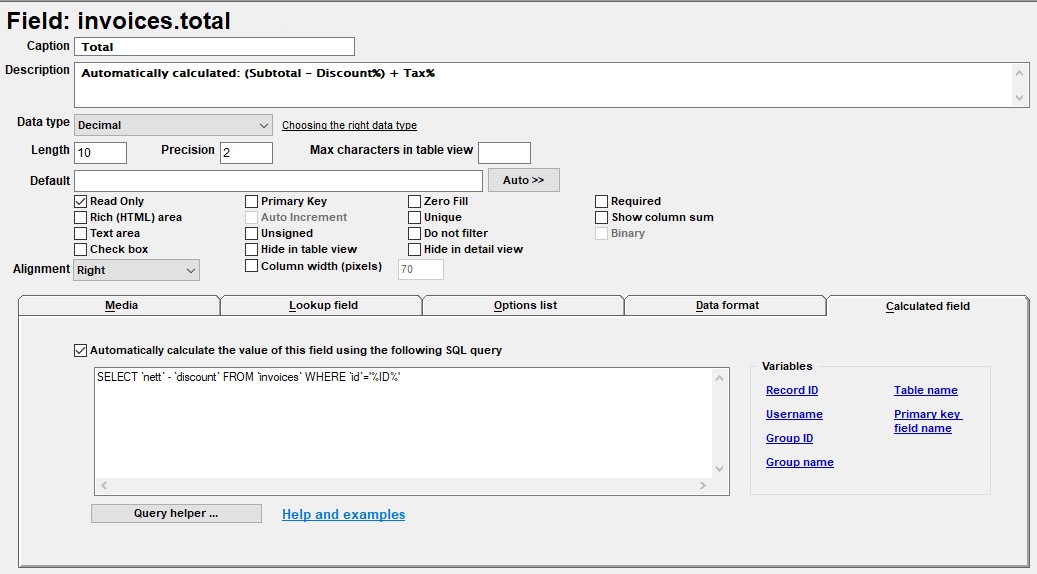Screen dimensions: 1037x574
Task: Insert the Record ID variable
Action: point(792,390)
